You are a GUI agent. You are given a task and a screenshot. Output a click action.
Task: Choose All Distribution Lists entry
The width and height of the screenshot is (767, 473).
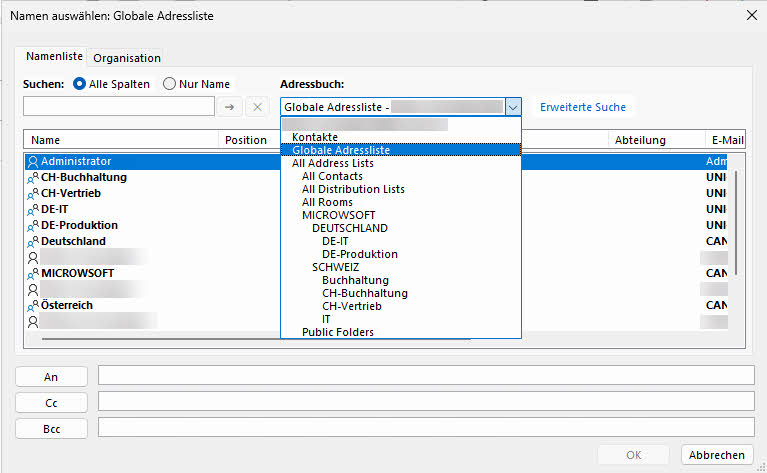[x=353, y=189]
